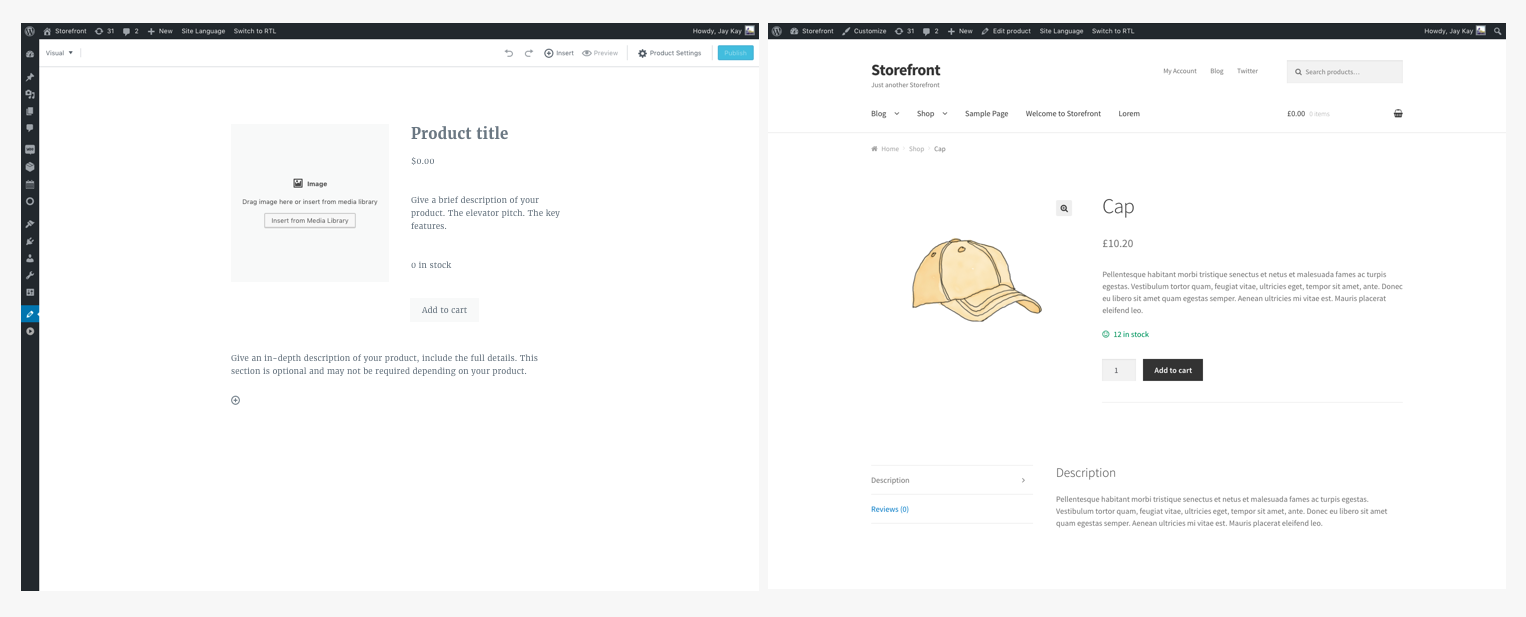Open the Visual editor mode dropdown
This screenshot has height=617, width=1526.
[x=59, y=53]
